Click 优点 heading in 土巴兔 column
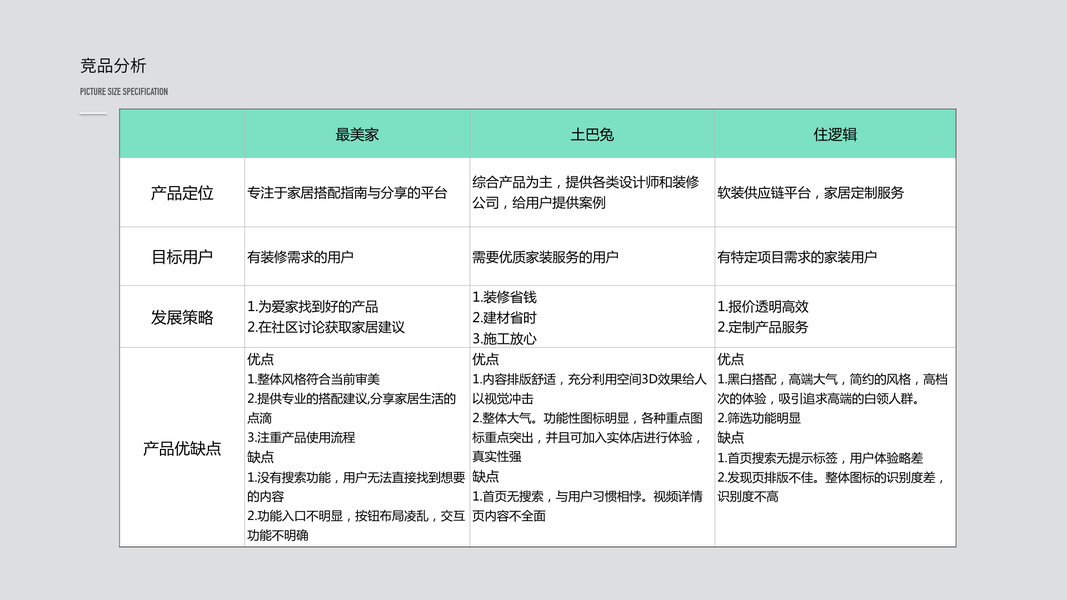Image resolution: width=1067 pixels, height=600 pixels. click(486, 359)
